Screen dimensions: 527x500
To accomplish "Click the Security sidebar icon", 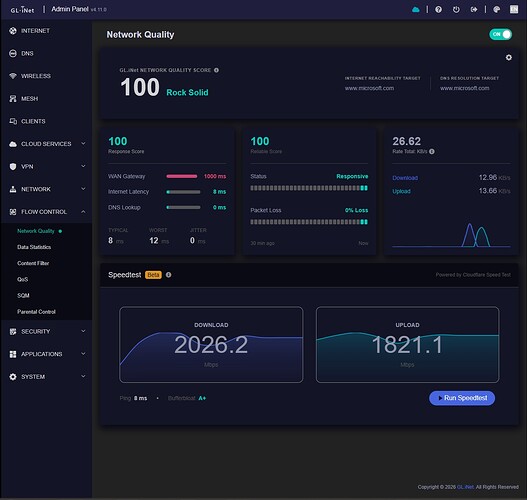I will tap(13, 332).
